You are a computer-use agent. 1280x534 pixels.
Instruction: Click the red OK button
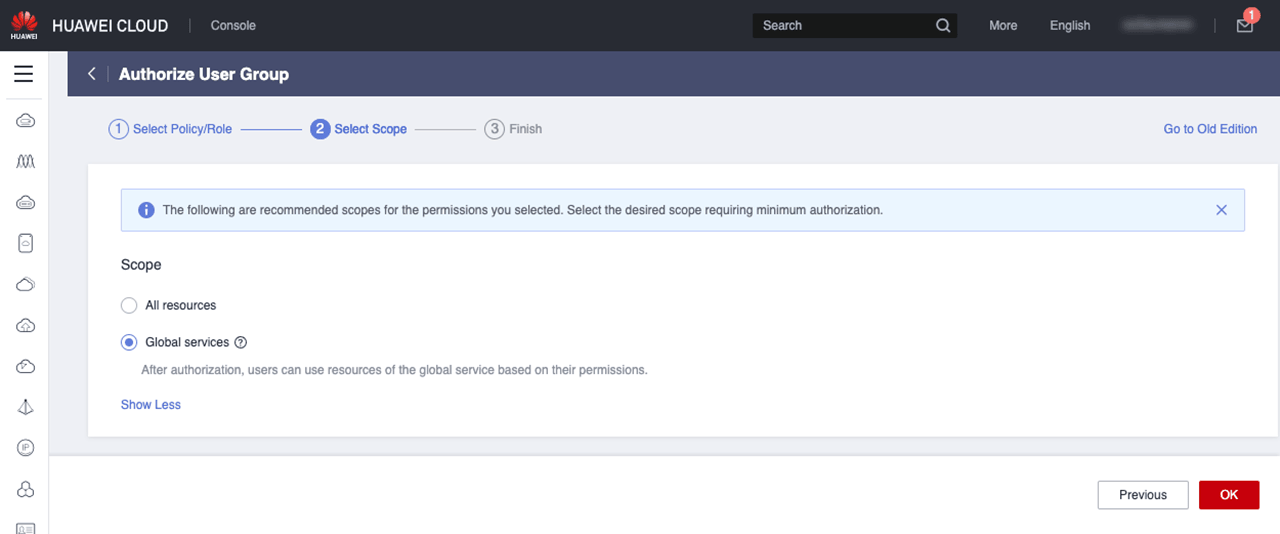tap(1228, 495)
